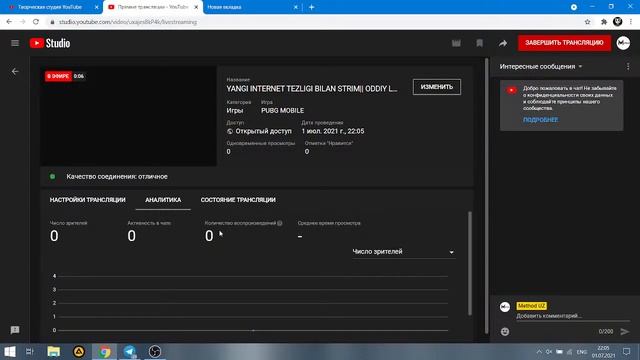The width and height of the screenshot is (640, 360).
Task: Click the taskbar clock
Action: [x=603, y=351]
